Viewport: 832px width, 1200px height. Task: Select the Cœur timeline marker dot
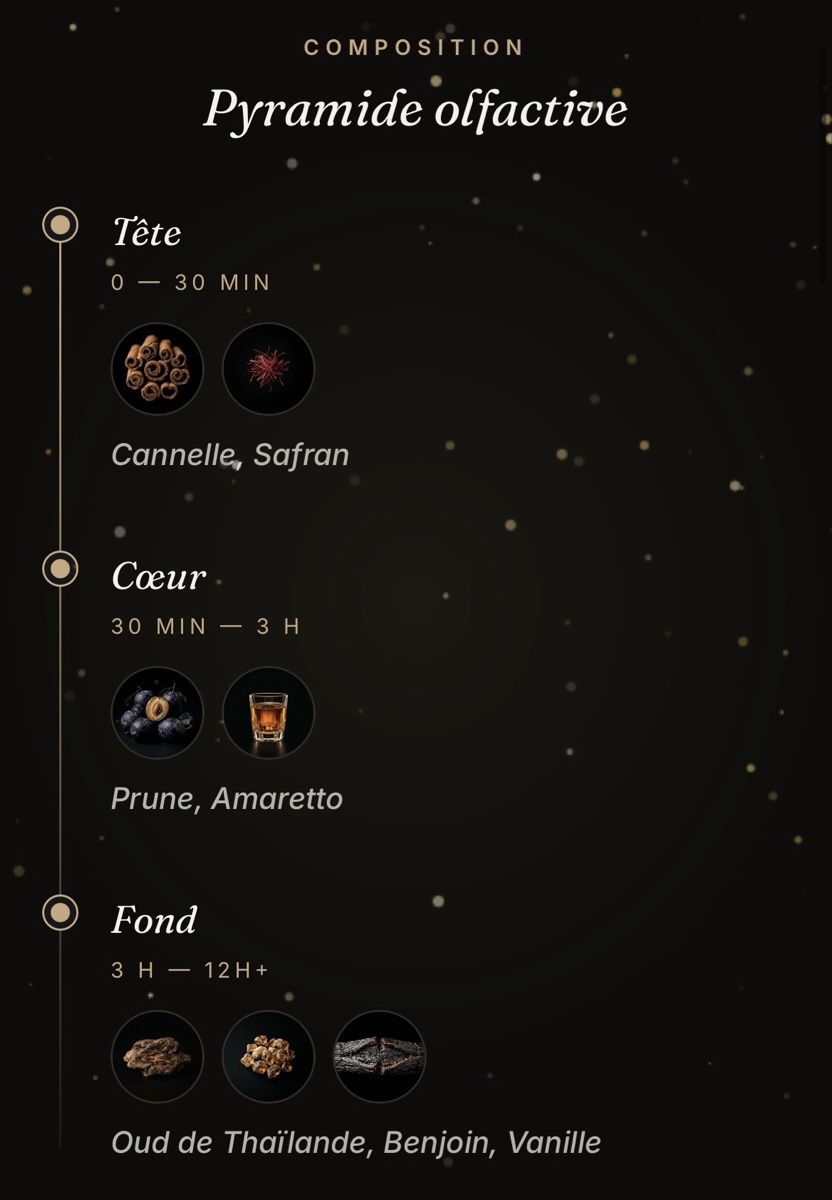pos(60,569)
